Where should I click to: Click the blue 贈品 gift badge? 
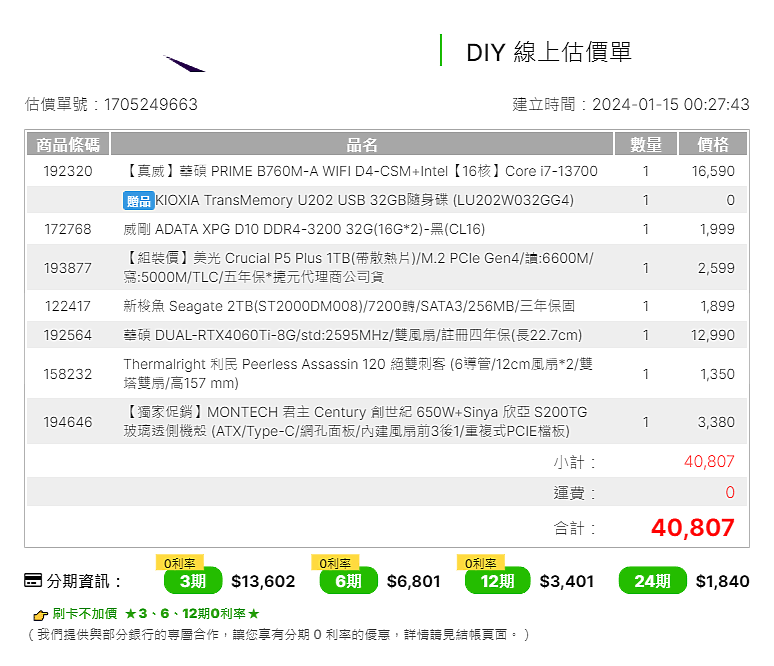pos(139,200)
